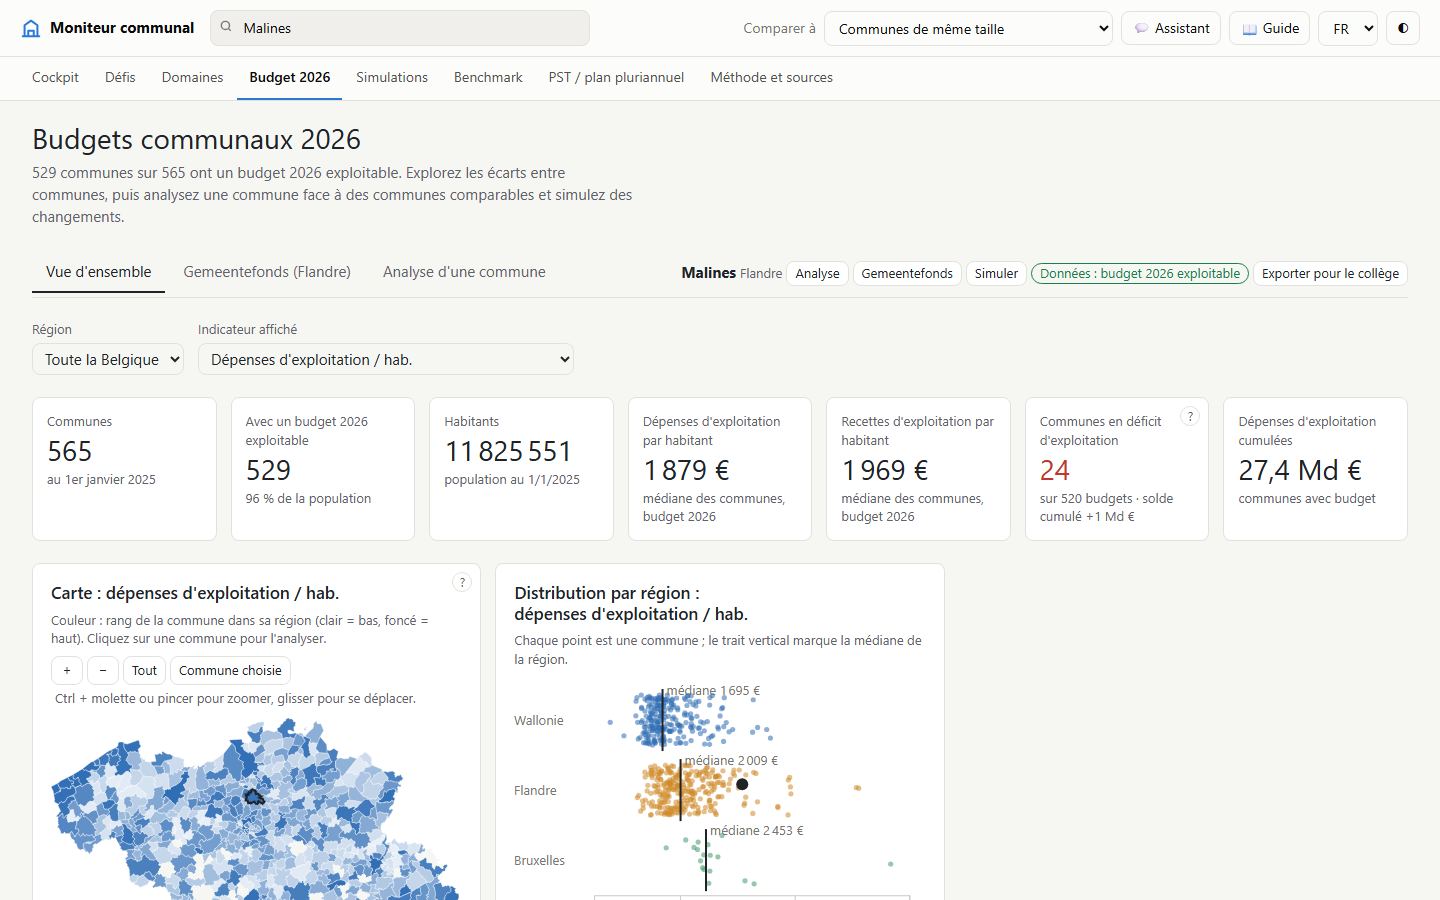Screen dimensions: 1440x900
Task: Expand the Région dropdown 'Toute la Belgique'
Action: [x=108, y=359]
